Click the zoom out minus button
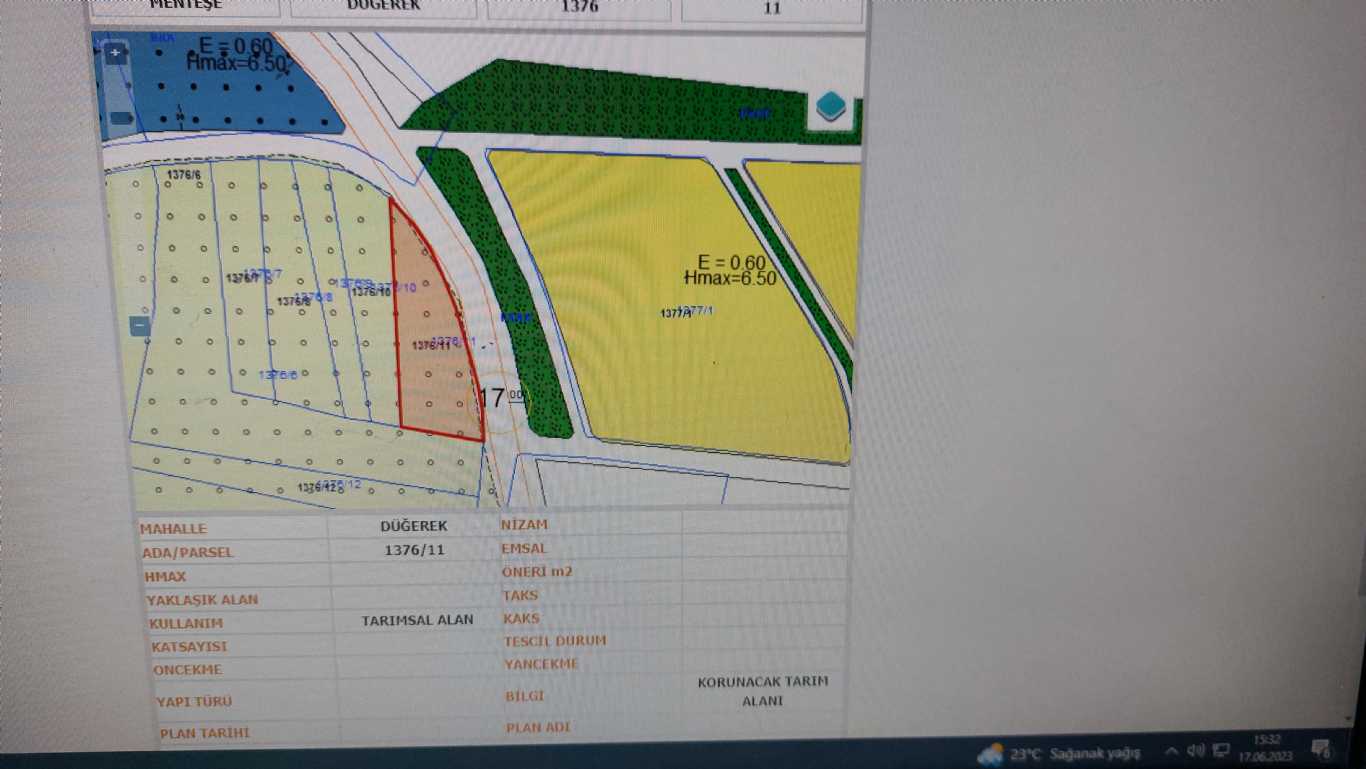This screenshot has height=769, width=1366. (140, 325)
